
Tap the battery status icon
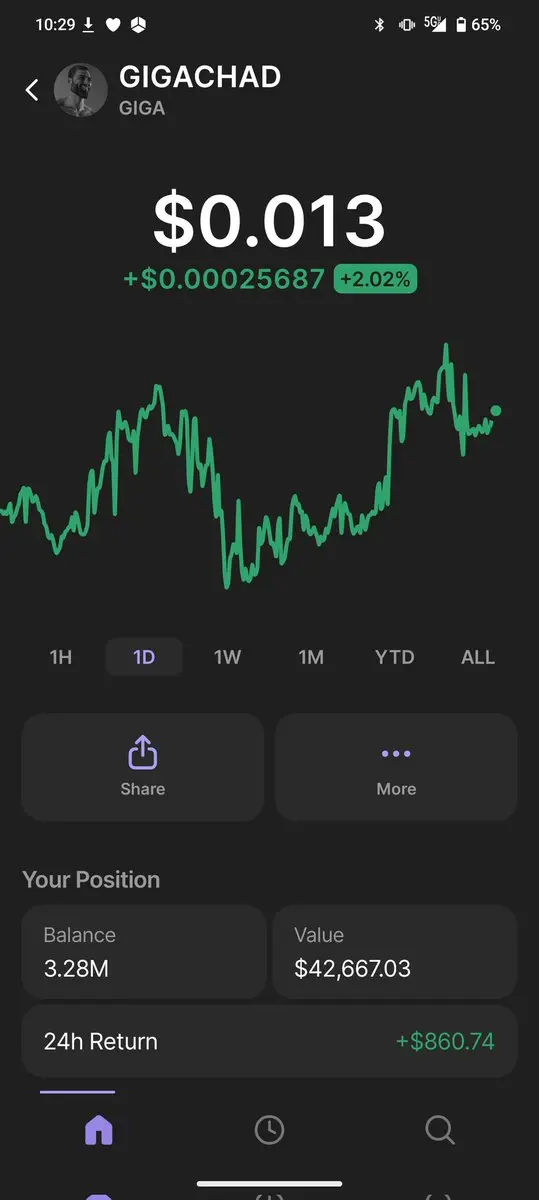461,25
